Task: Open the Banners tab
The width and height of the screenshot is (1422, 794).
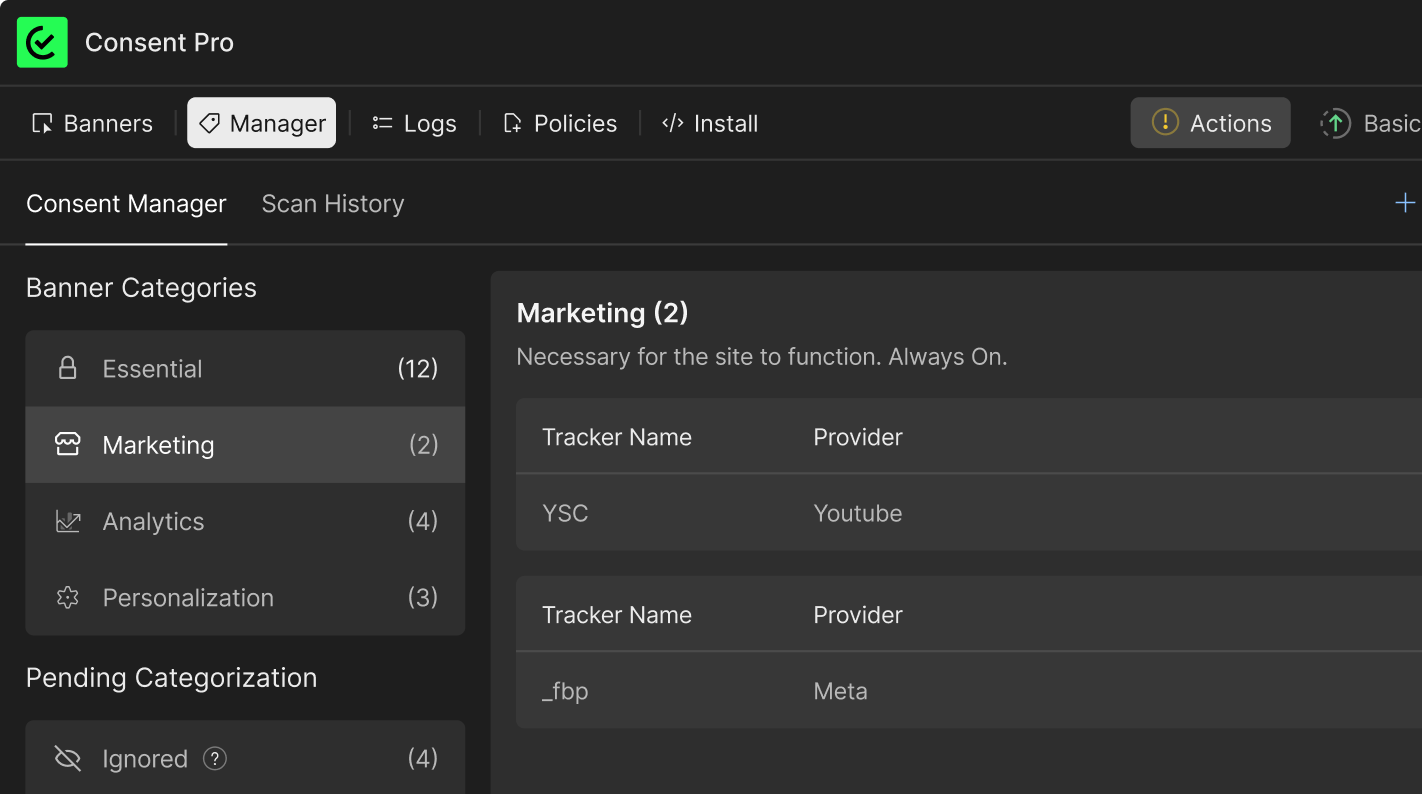Action: point(92,123)
